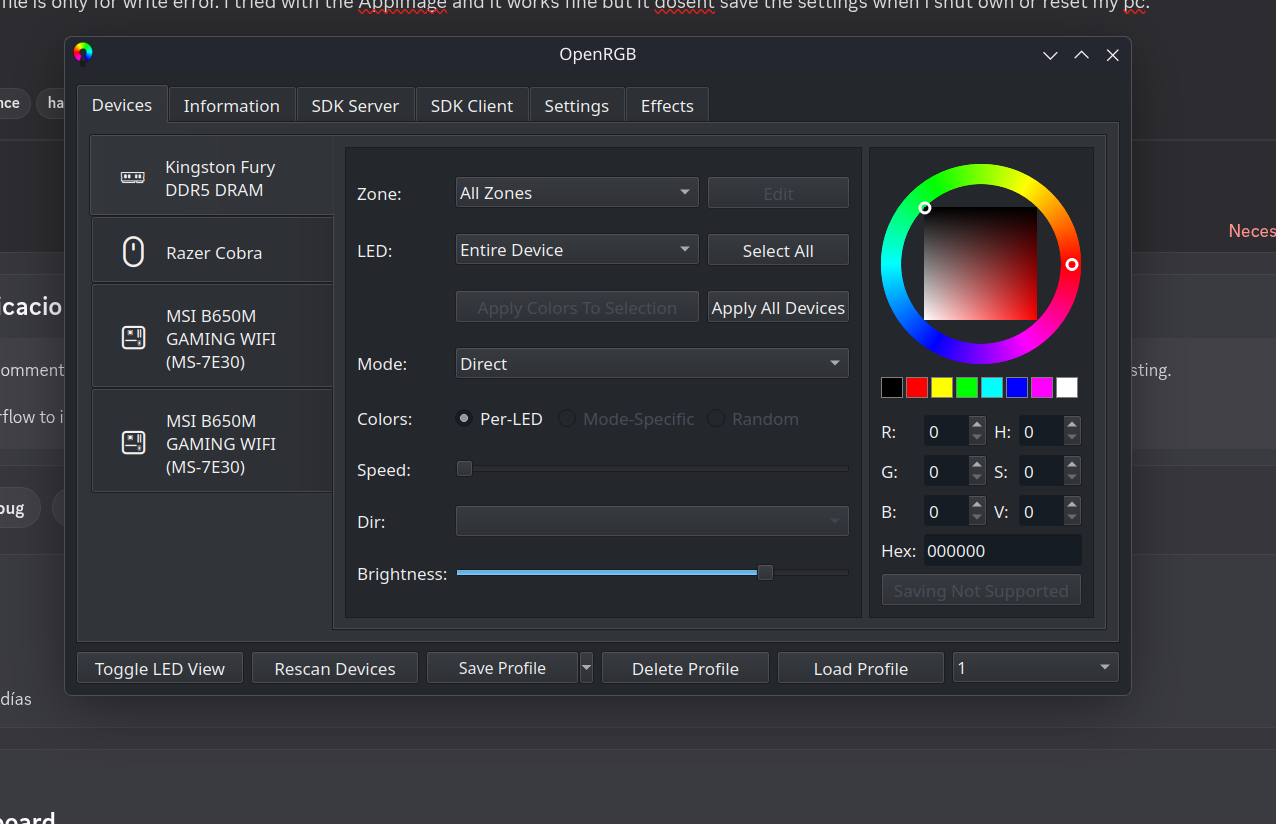The image size is (1276, 824).
Task: Open the Dir direction dropdown
Action: tap(652, 521)
